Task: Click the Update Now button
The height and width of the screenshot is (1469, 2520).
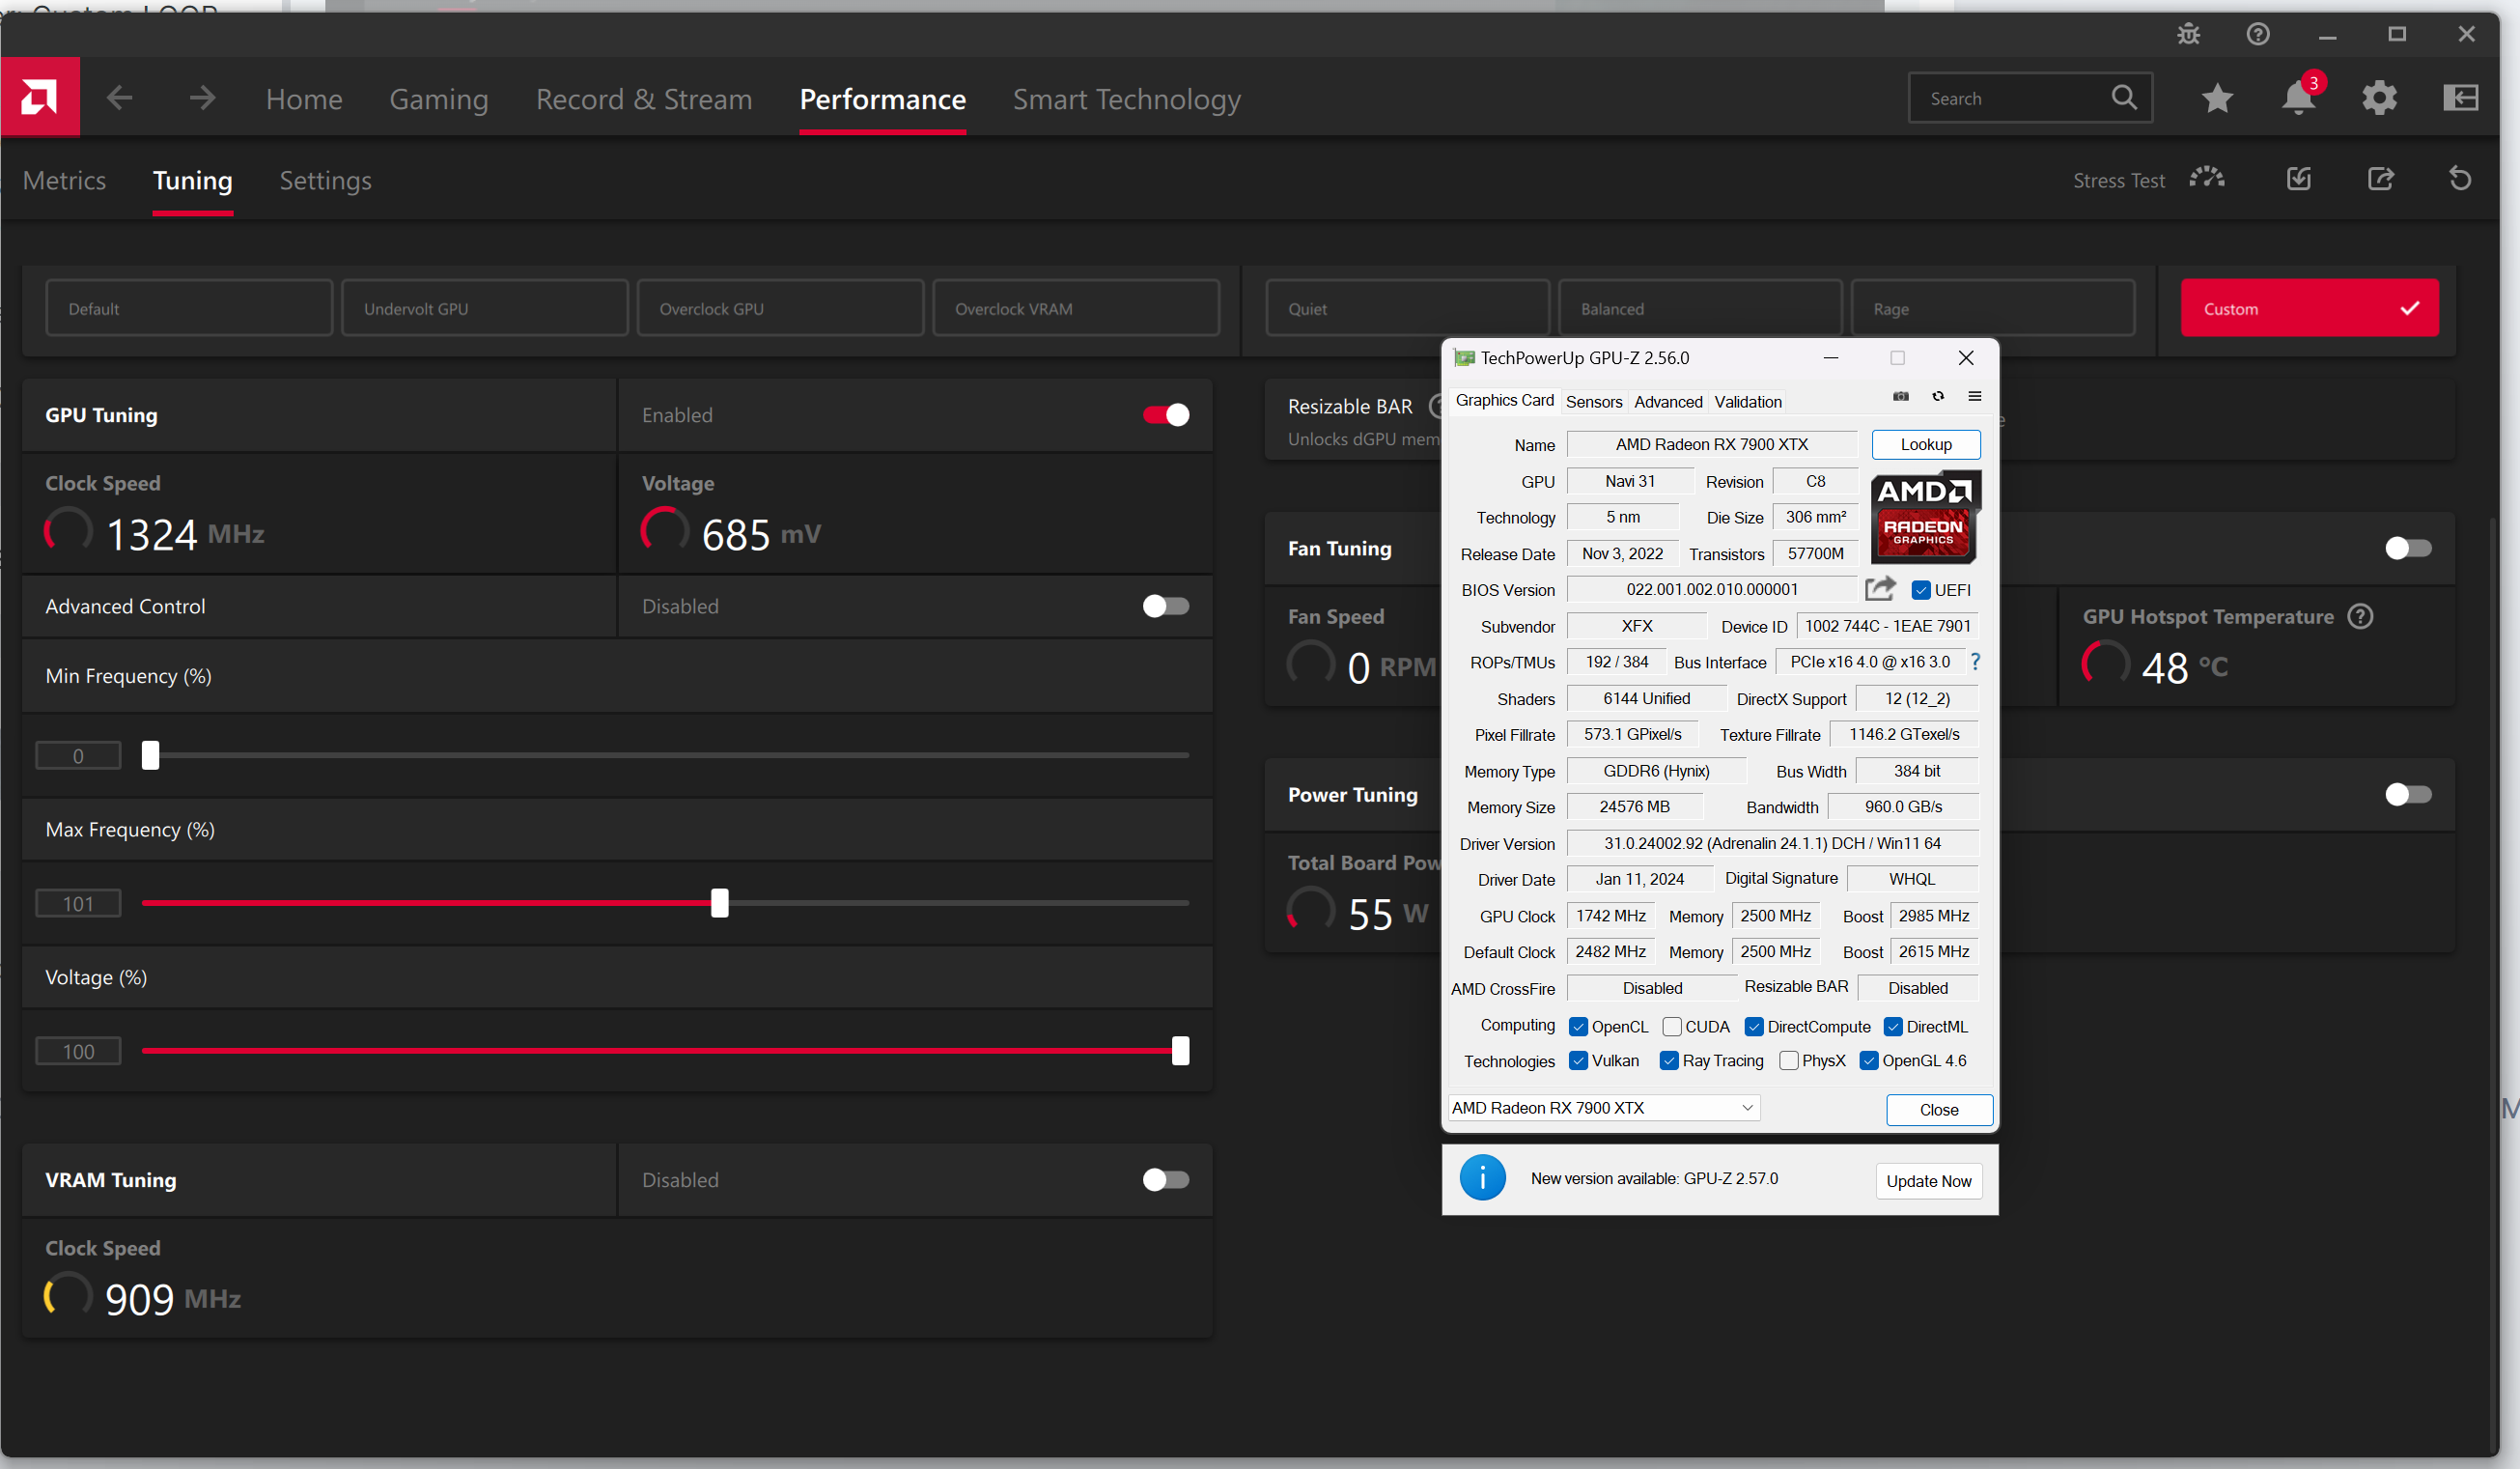Action: pos(1928,1181)
